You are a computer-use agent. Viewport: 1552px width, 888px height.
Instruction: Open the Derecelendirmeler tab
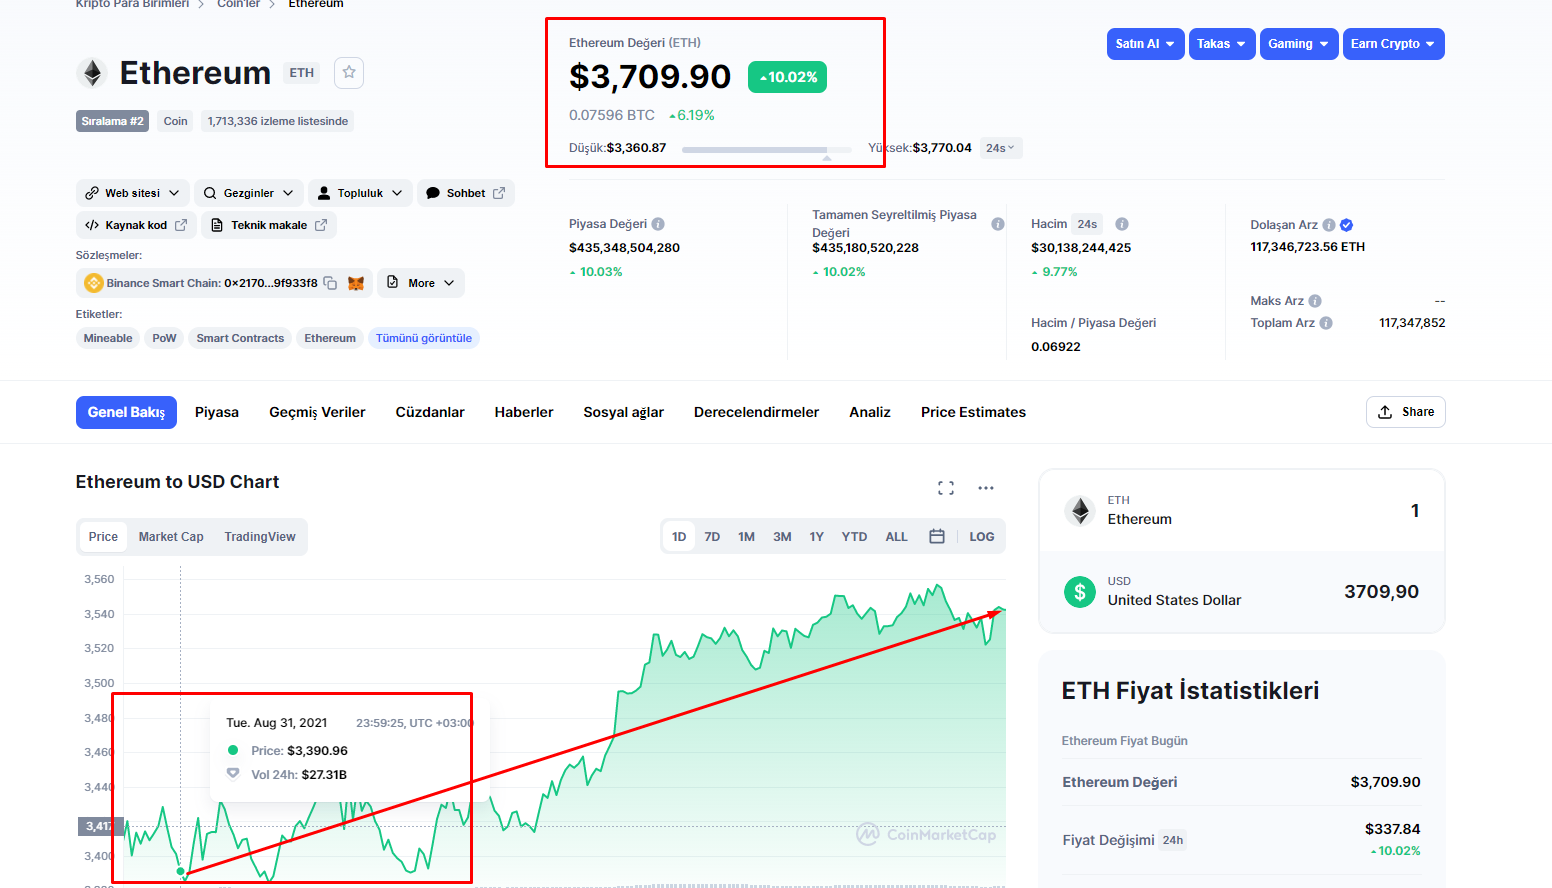click(x=756, y=412)
